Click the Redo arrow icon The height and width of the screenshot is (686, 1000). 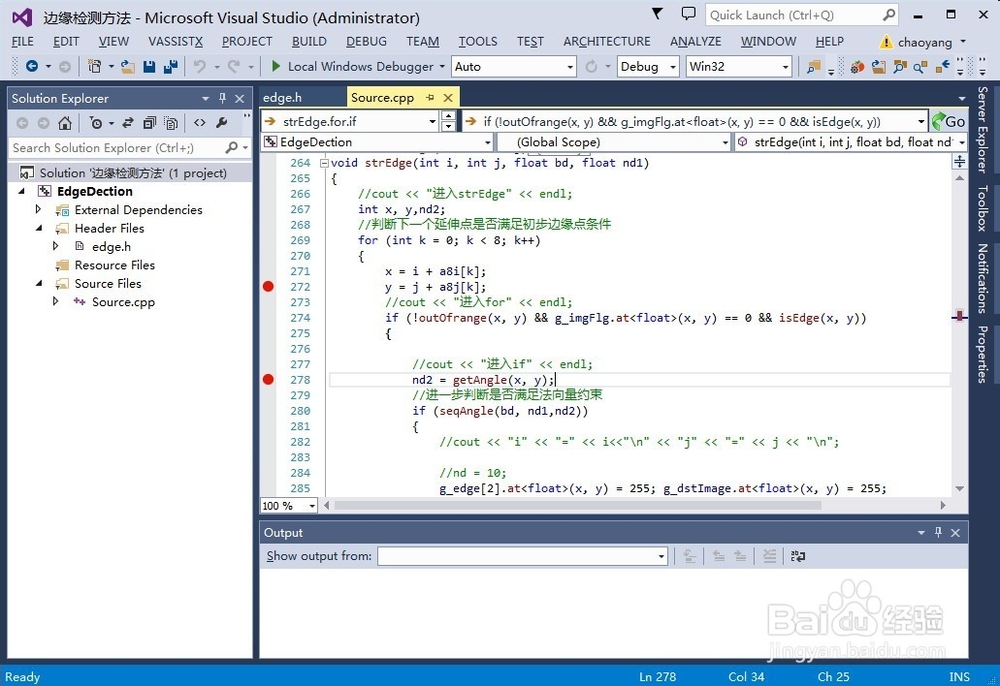234,66
